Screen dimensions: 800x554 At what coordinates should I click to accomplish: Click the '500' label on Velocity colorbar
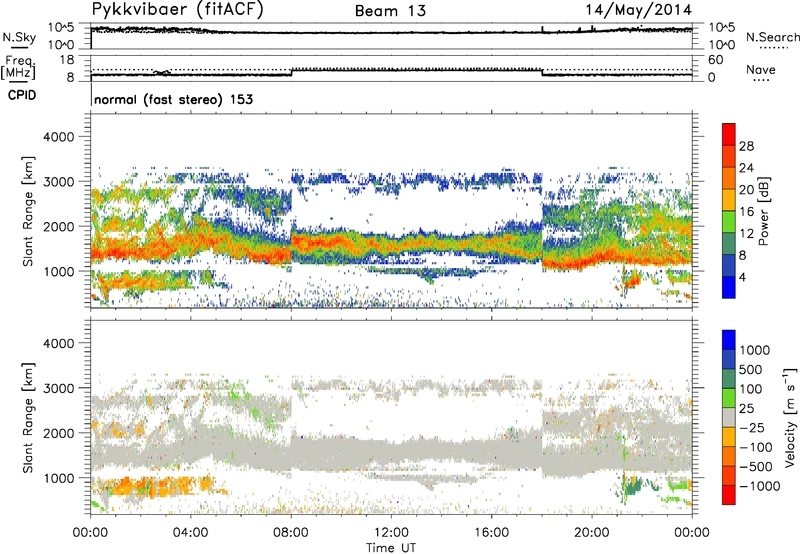coord(751,369)
